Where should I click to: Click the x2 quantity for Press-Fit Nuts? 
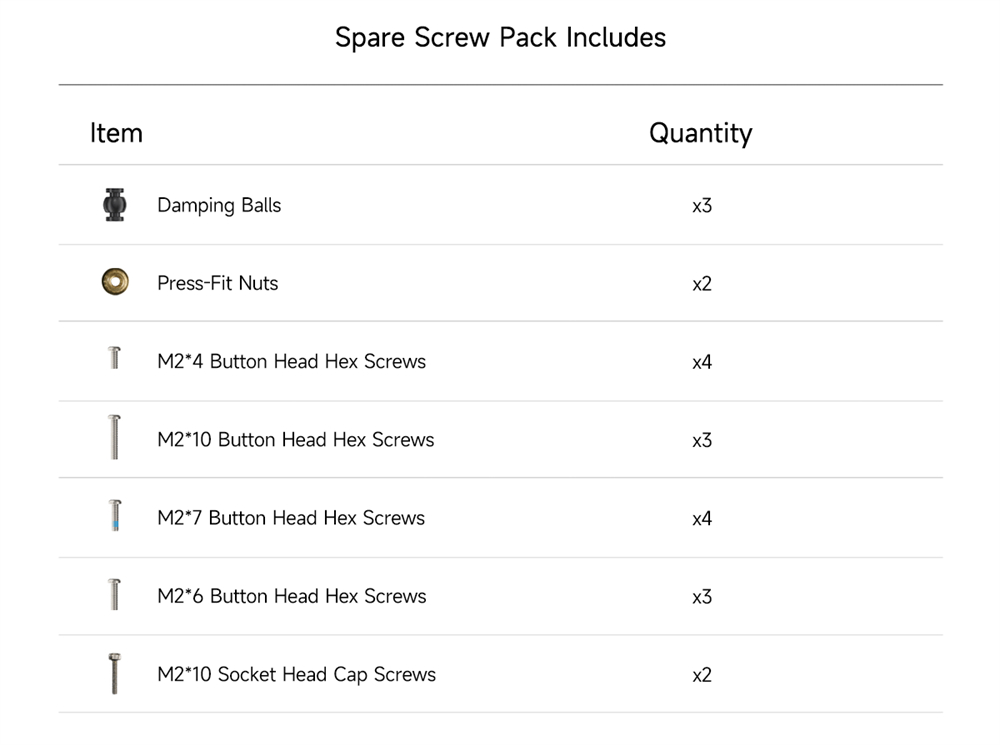click(x=702, y=284)
